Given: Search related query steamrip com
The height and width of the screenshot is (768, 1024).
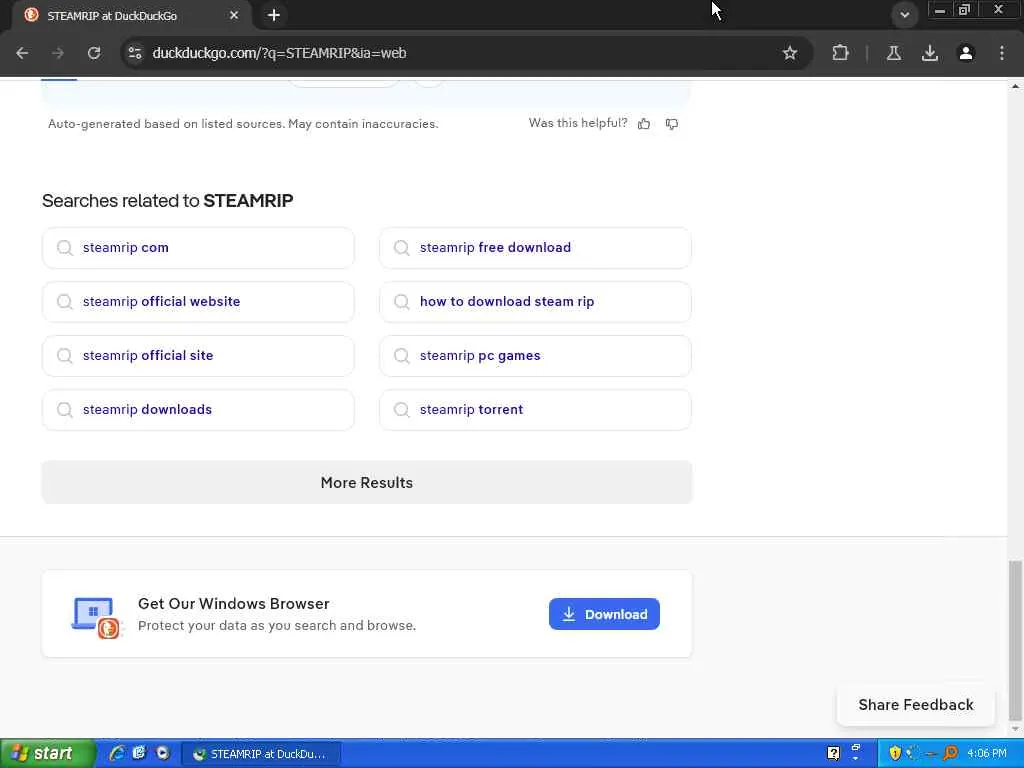Looking at the screenshot, I should [x=198, y=248].
